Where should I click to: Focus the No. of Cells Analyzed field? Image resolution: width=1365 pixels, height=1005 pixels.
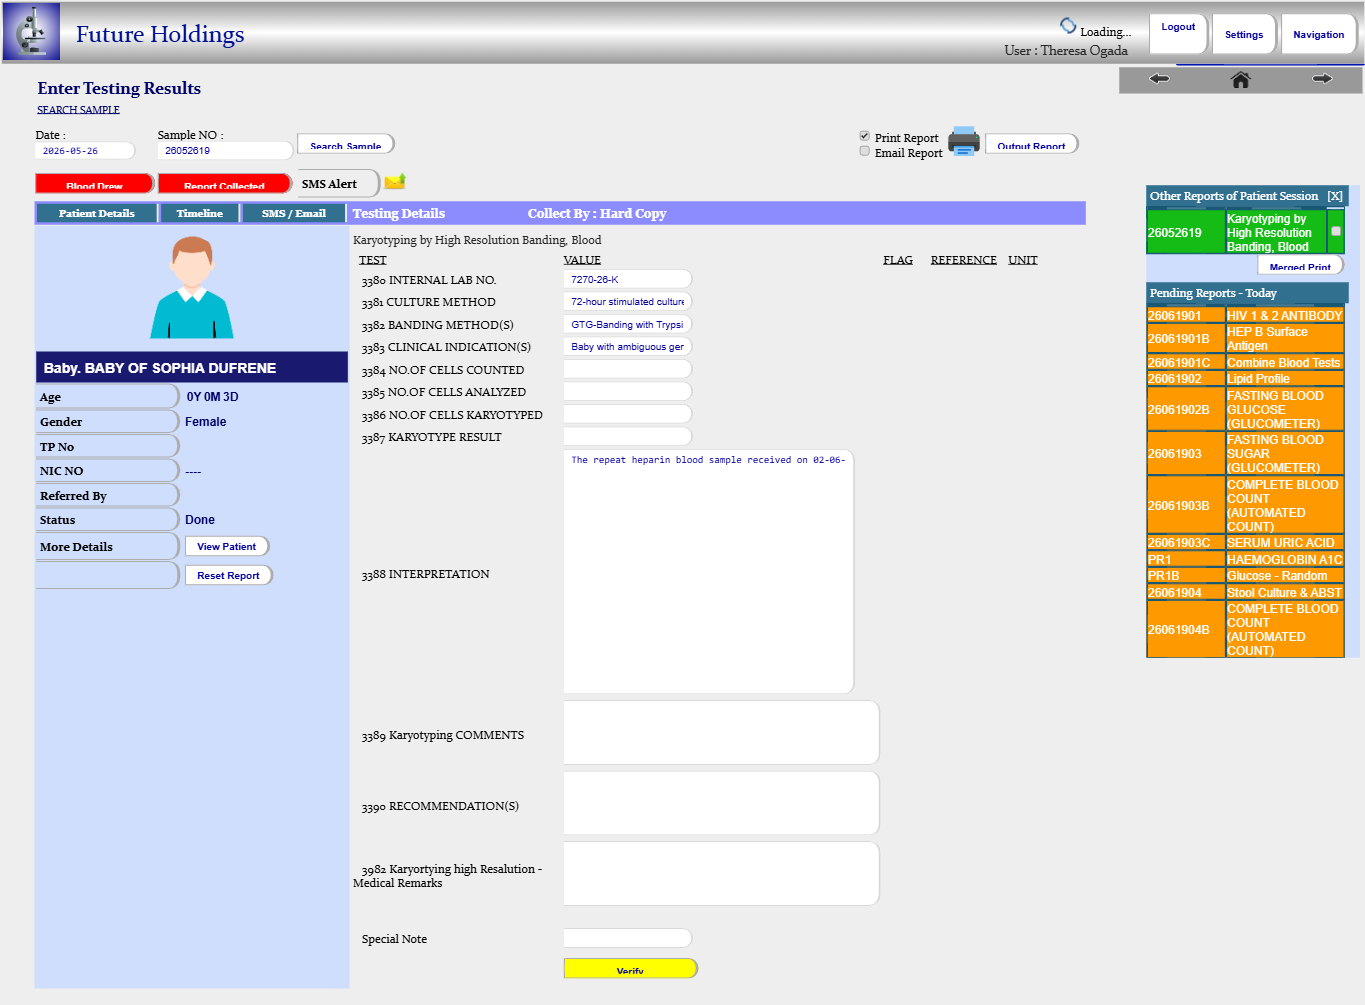click(x=627, y=392)
